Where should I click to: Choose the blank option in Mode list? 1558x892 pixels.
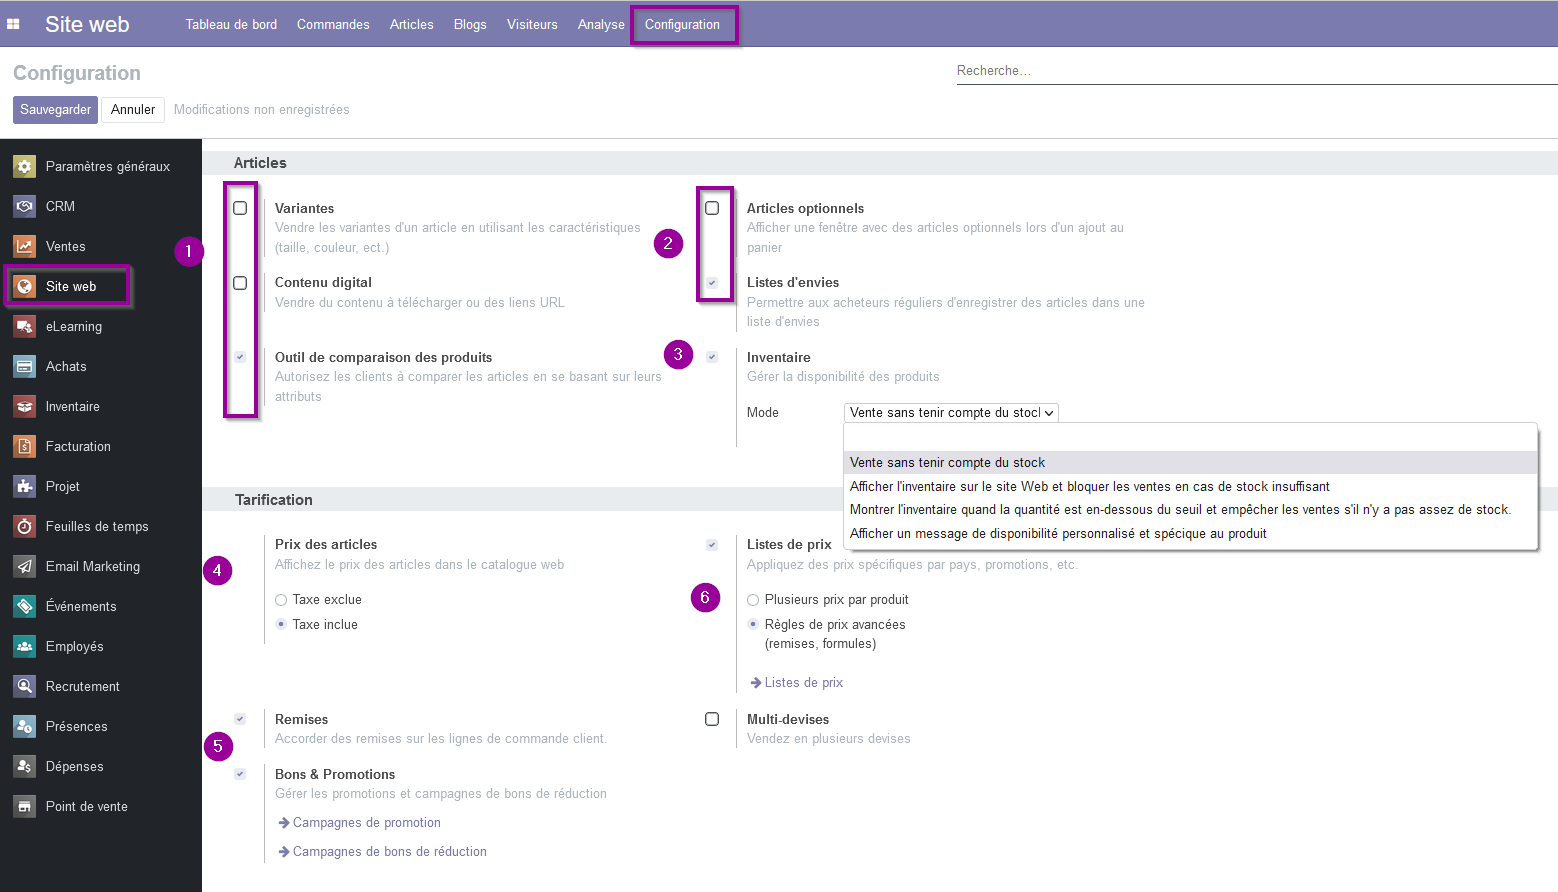point(1190,438)
